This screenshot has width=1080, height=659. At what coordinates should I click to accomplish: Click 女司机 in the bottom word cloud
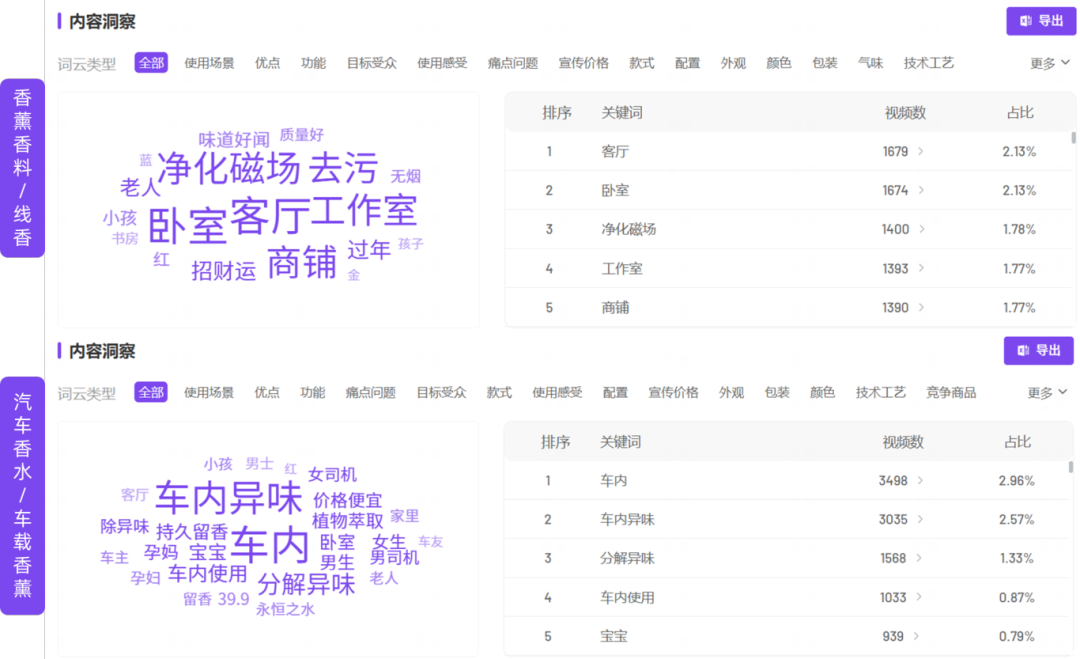click(x=332, y=474)
